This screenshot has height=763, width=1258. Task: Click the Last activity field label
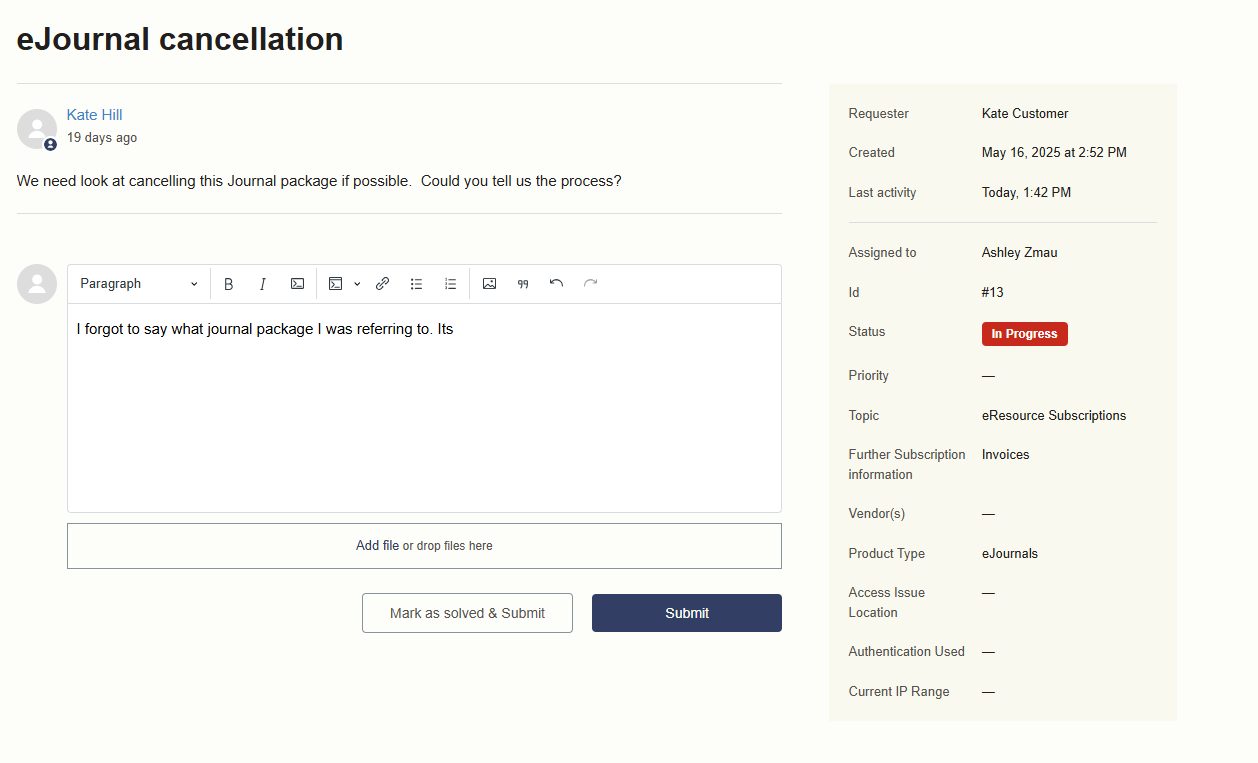[x=882, y=193]
